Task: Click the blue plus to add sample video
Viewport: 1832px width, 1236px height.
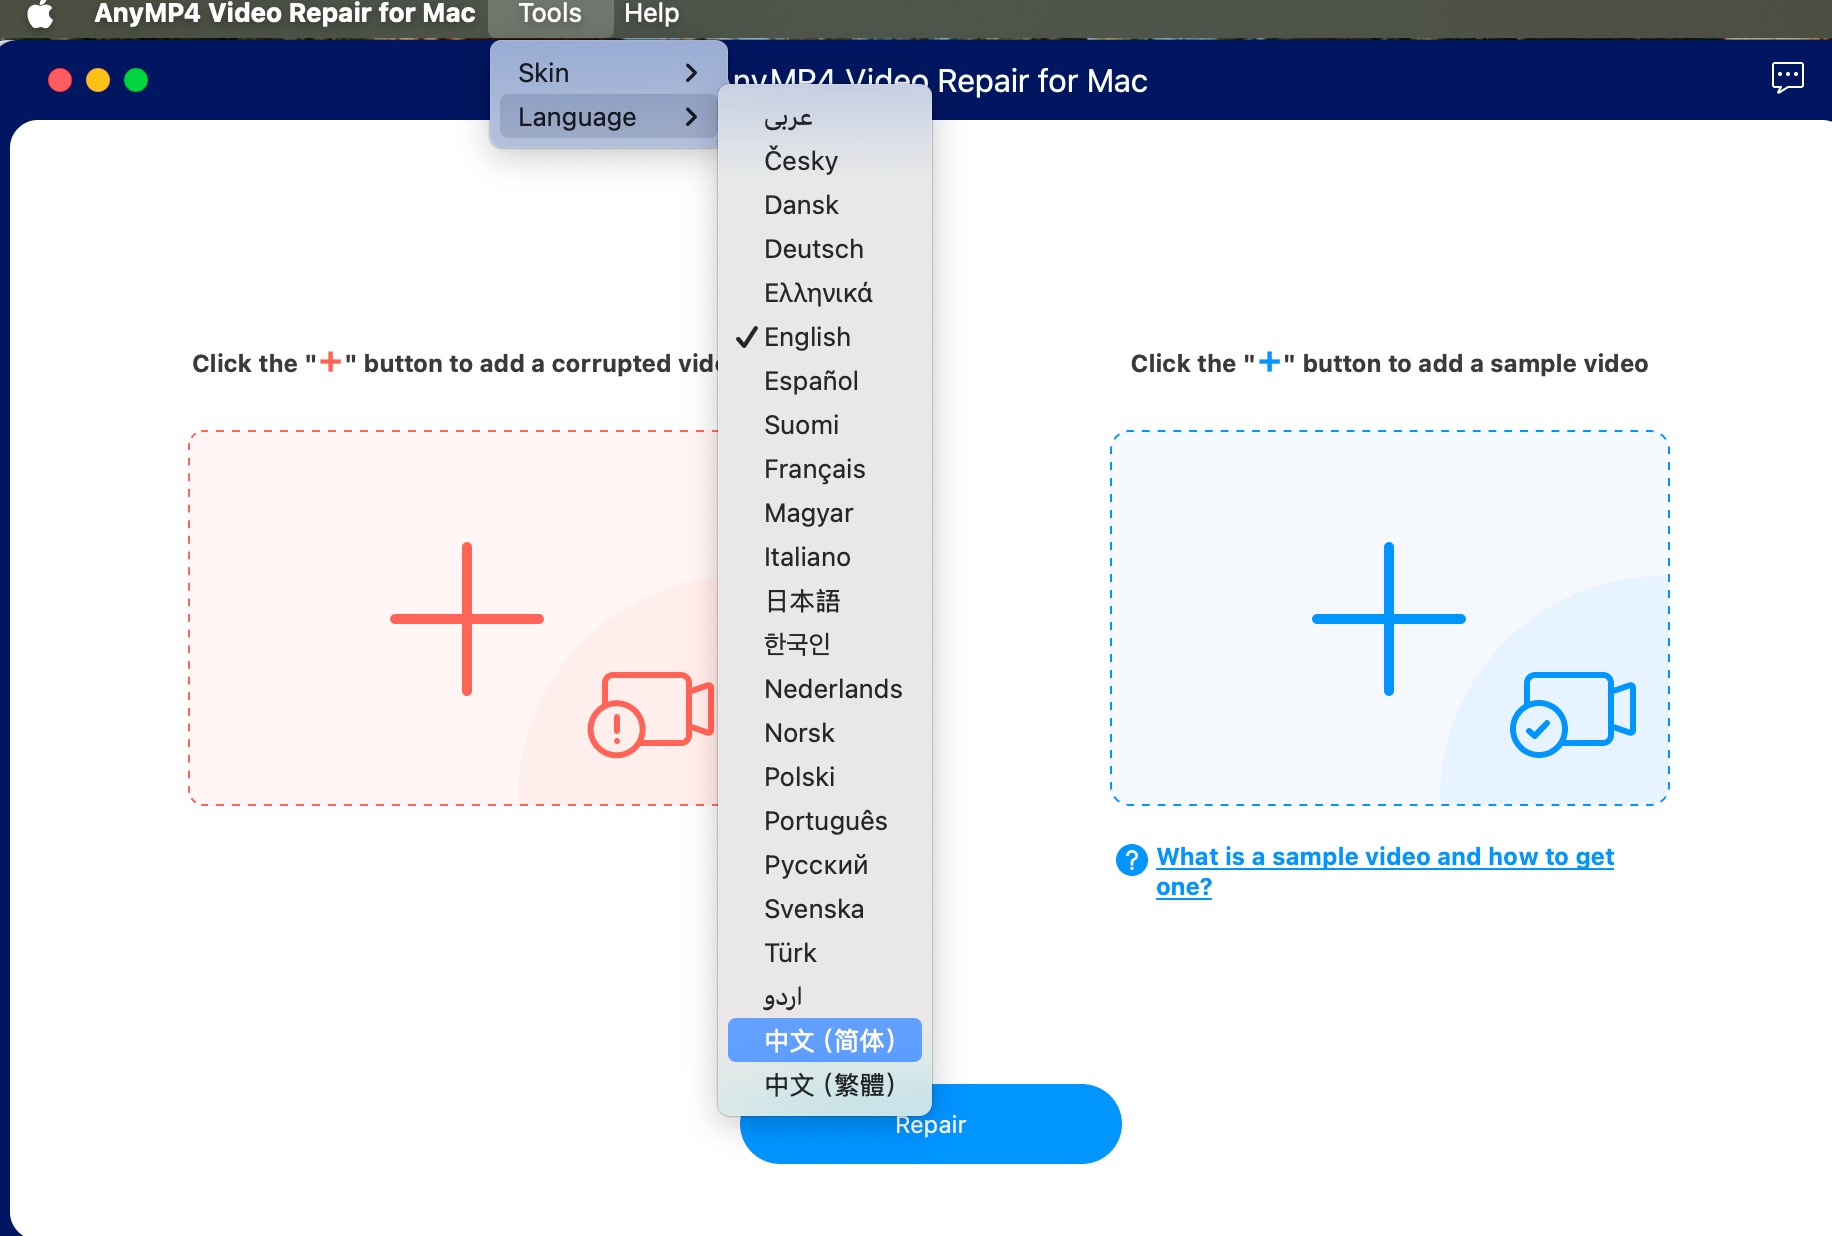Action: 1388,619
